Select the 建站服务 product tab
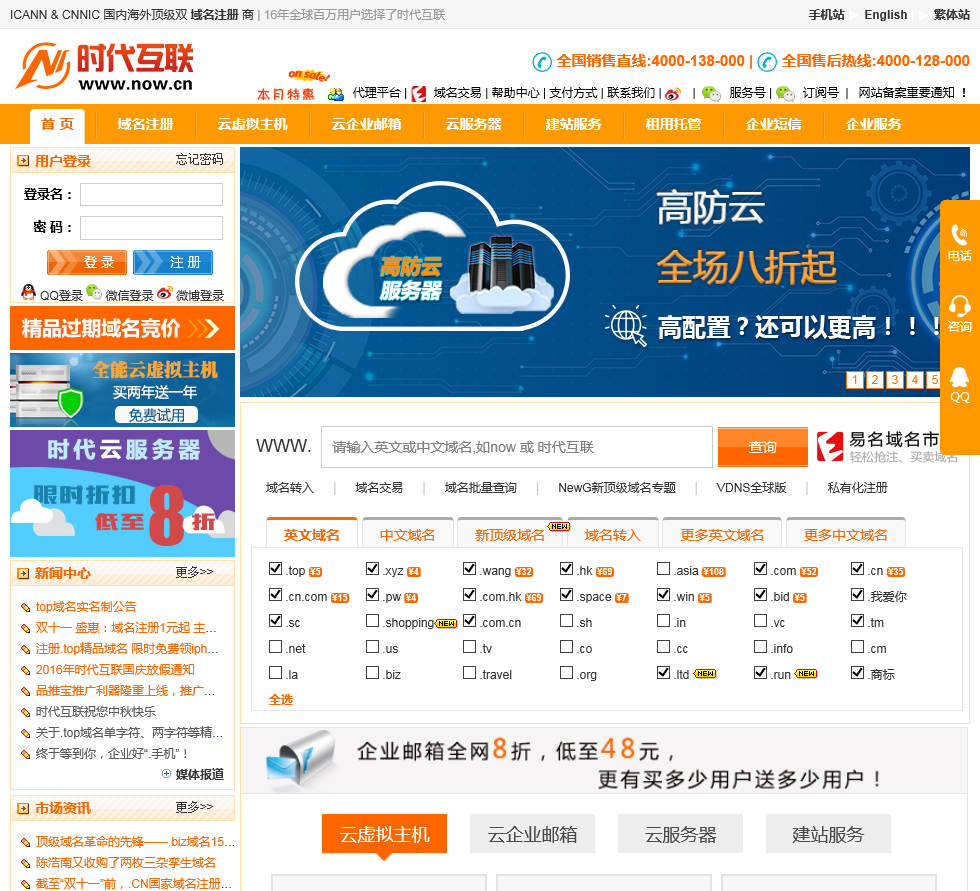 828,834
